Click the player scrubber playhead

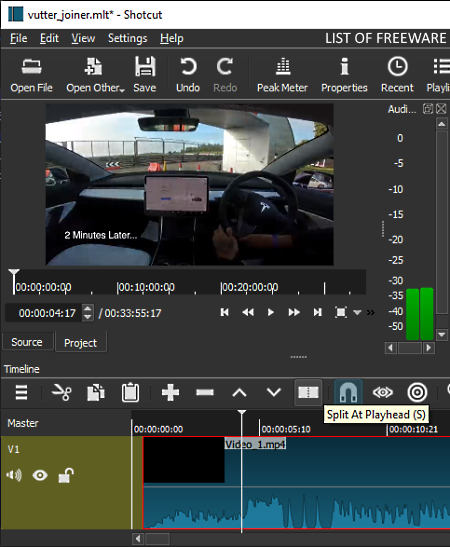(x=14, y=272)
